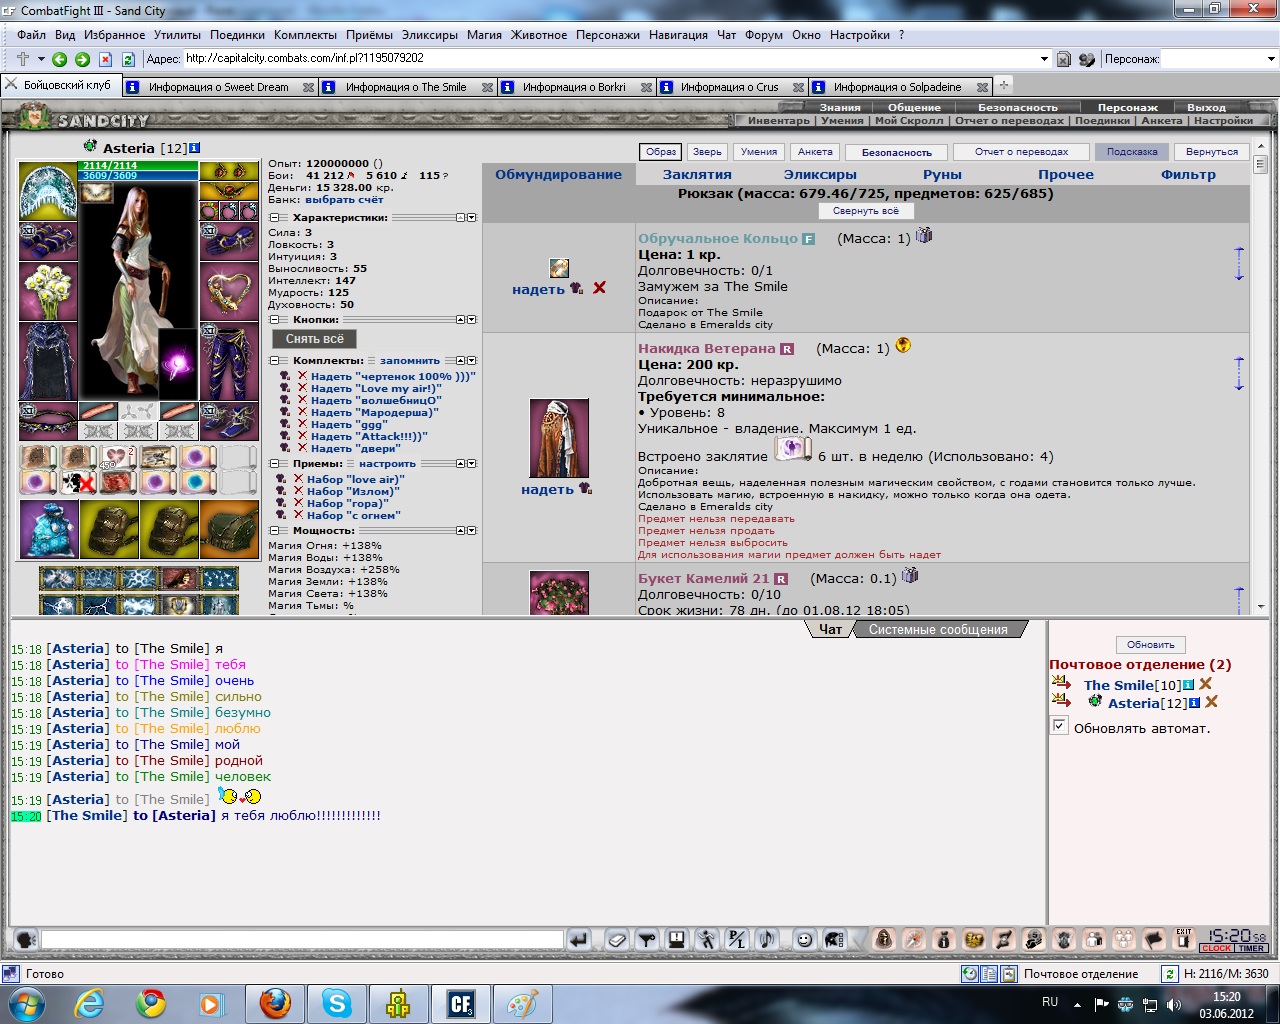The height and width of the screenshot is (1024, 1280).
Task: Remove Asteria from post office list
Action: (x=1211, y=702)
